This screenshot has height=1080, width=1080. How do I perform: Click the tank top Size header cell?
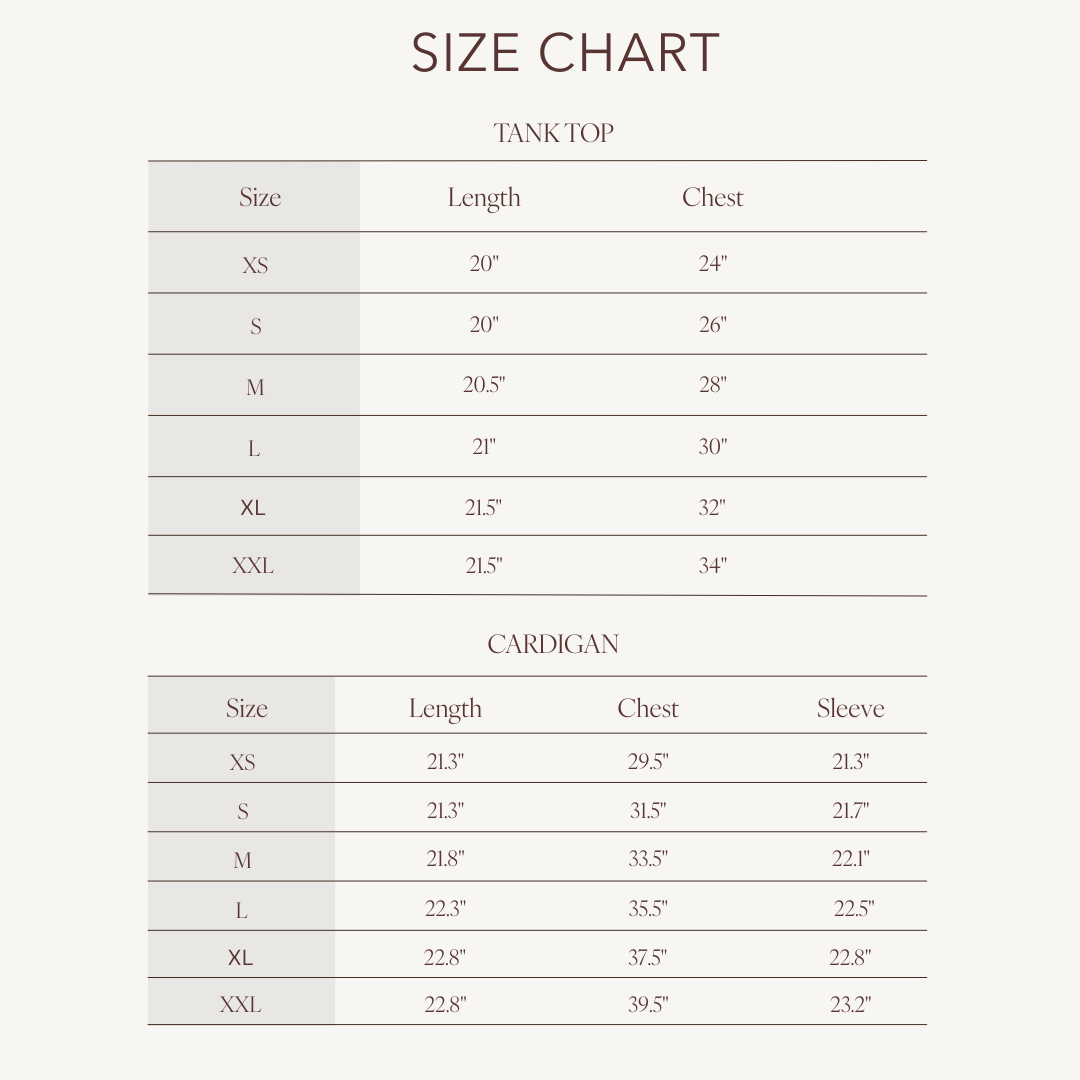[x=260, y=198]
